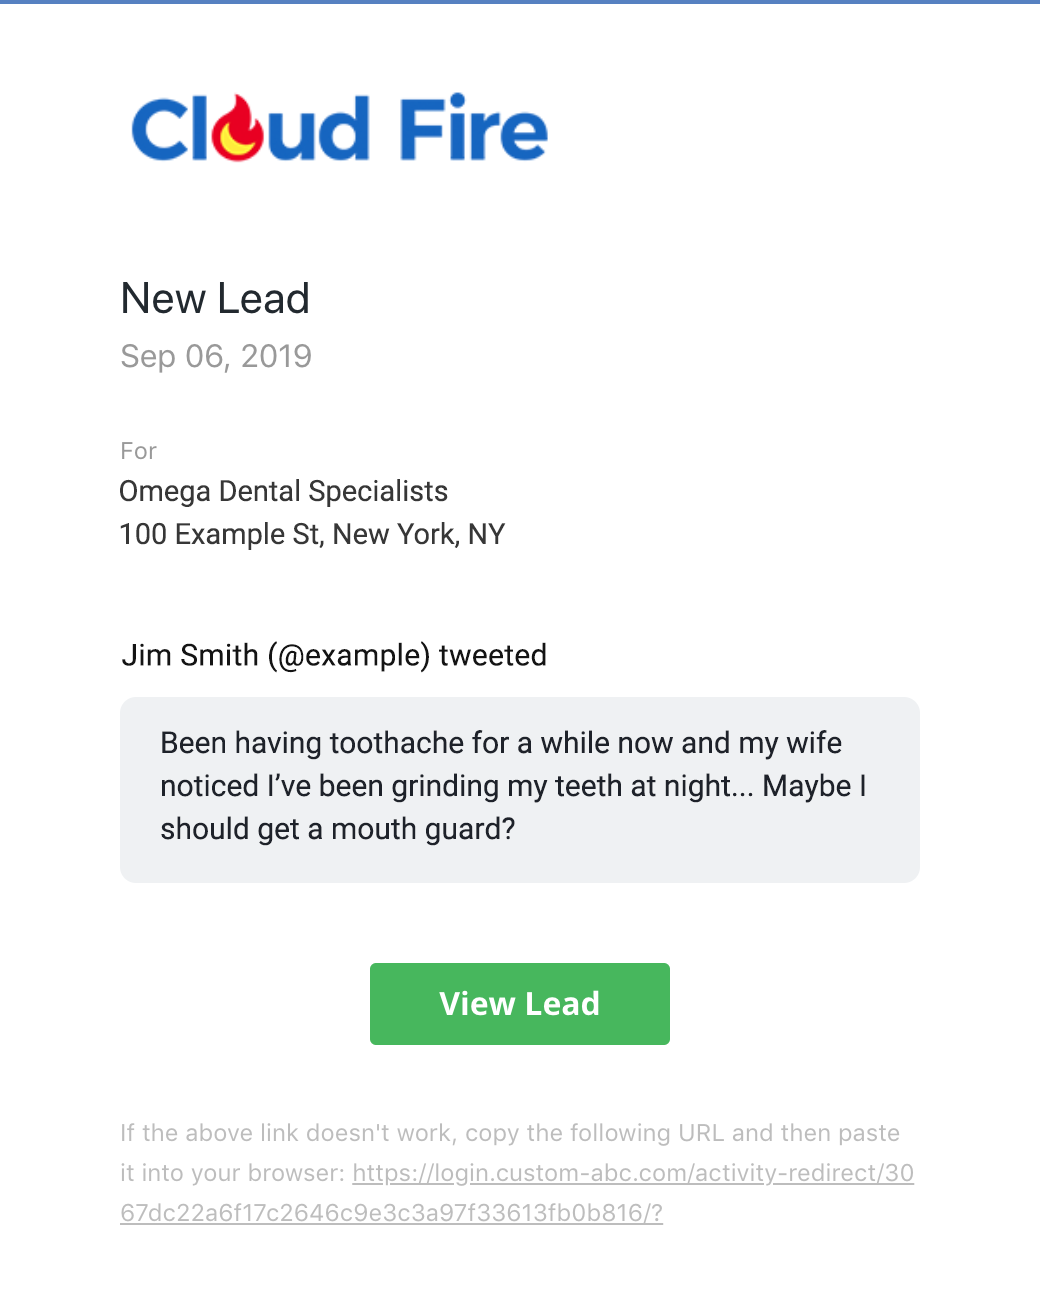Click the Sep 06, 2019 date
Viewport: 1040px width, 1313px height.
[216, 356]
